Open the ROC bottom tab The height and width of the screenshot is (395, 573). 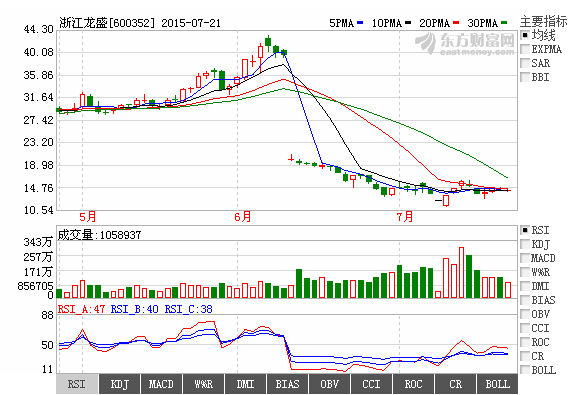coord(413,384)
